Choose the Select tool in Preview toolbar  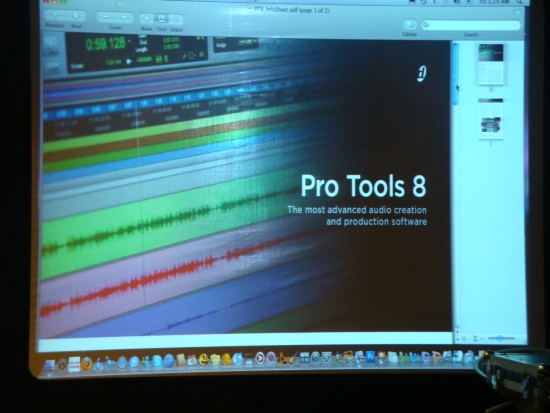tap(176, 19)
